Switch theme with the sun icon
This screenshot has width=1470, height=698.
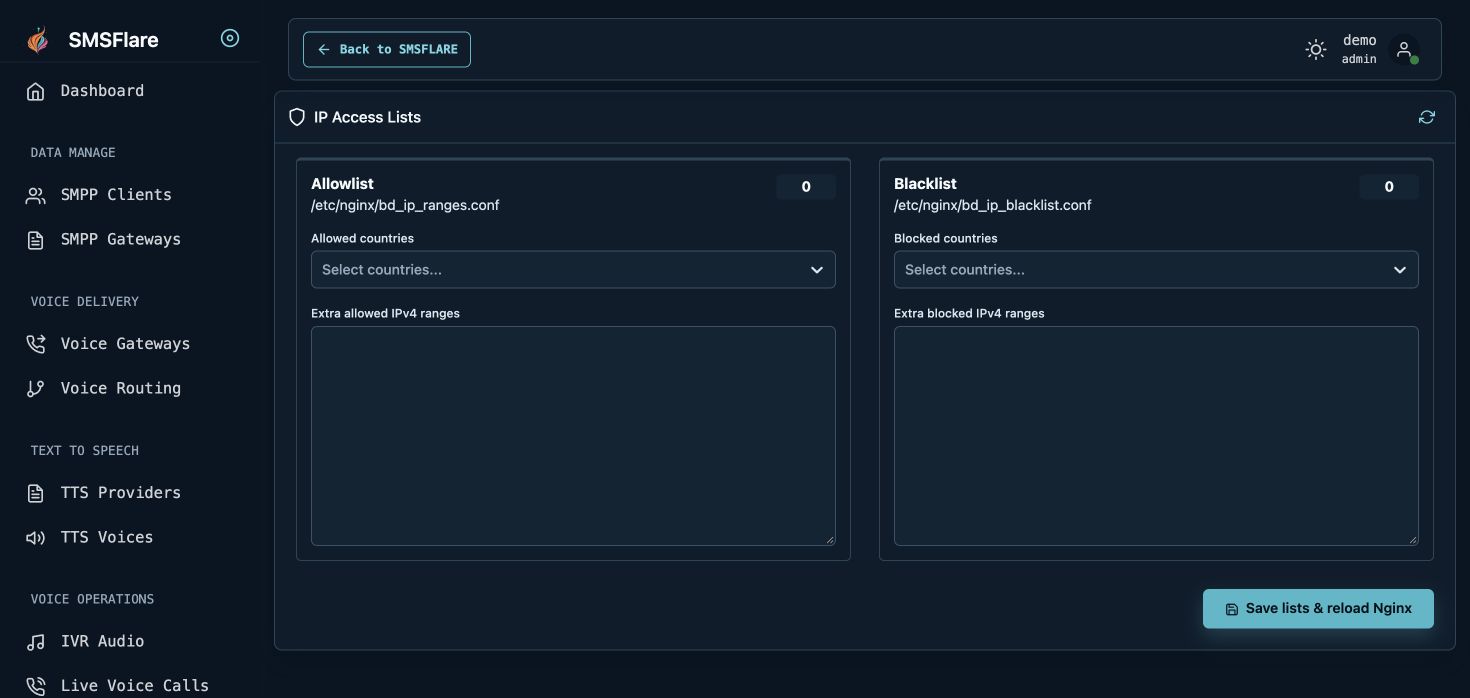pos(1316,49)
